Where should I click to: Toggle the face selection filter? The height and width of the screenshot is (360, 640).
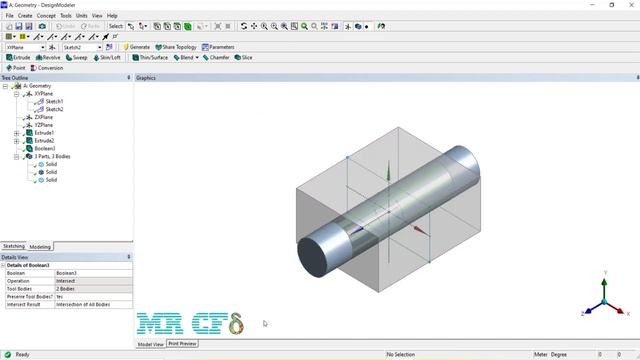178,26
